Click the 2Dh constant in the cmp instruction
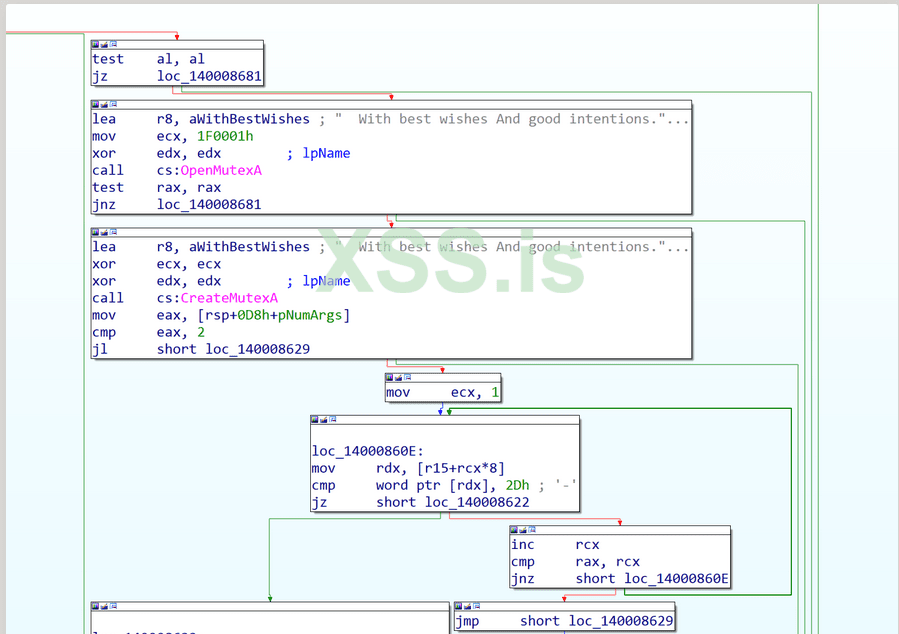The width and height of the screenshot is (899, 634). tap(518, 486)
